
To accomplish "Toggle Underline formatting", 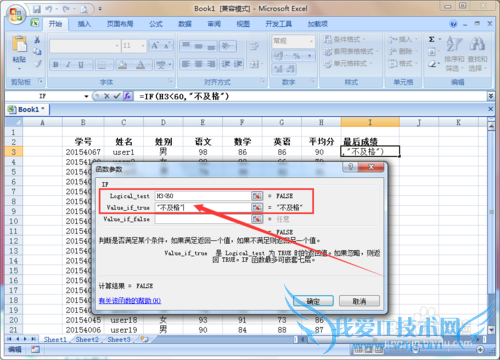I will (x=80, y=65).
